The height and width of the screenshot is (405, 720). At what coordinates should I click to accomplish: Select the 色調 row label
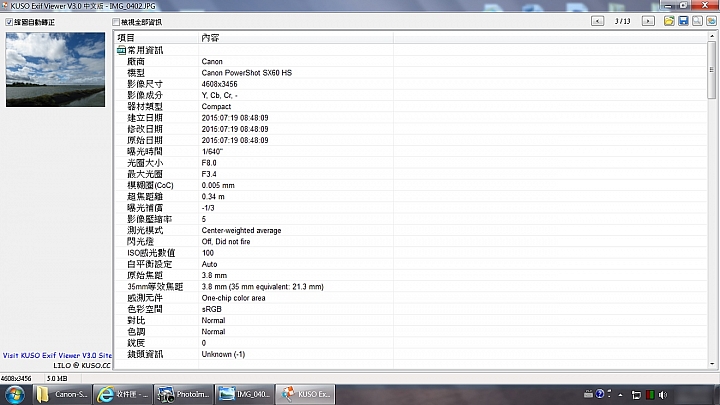pyautogui.click(x=136, y=332)
